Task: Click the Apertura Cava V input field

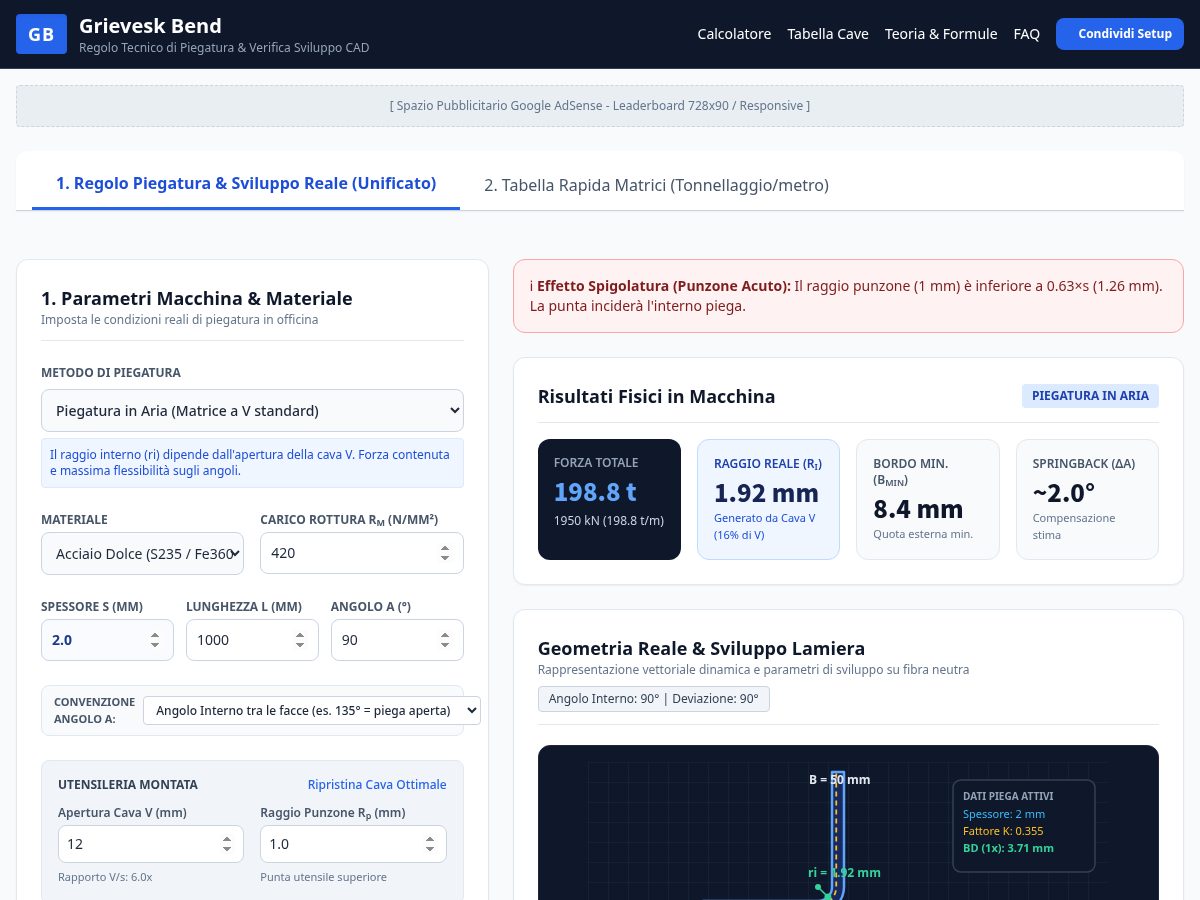Action: 151,844
